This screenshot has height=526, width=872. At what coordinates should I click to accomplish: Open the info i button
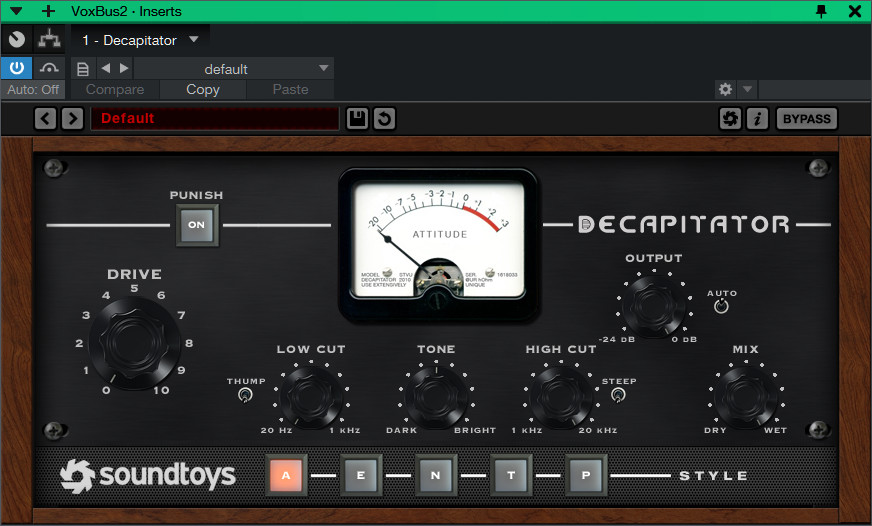click(x=757, y=118)
